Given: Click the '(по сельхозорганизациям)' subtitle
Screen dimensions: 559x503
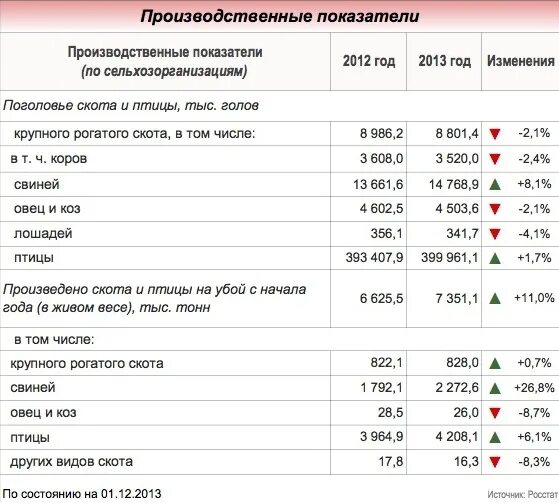Looking at the screenshot, I should tap(164, 71).
